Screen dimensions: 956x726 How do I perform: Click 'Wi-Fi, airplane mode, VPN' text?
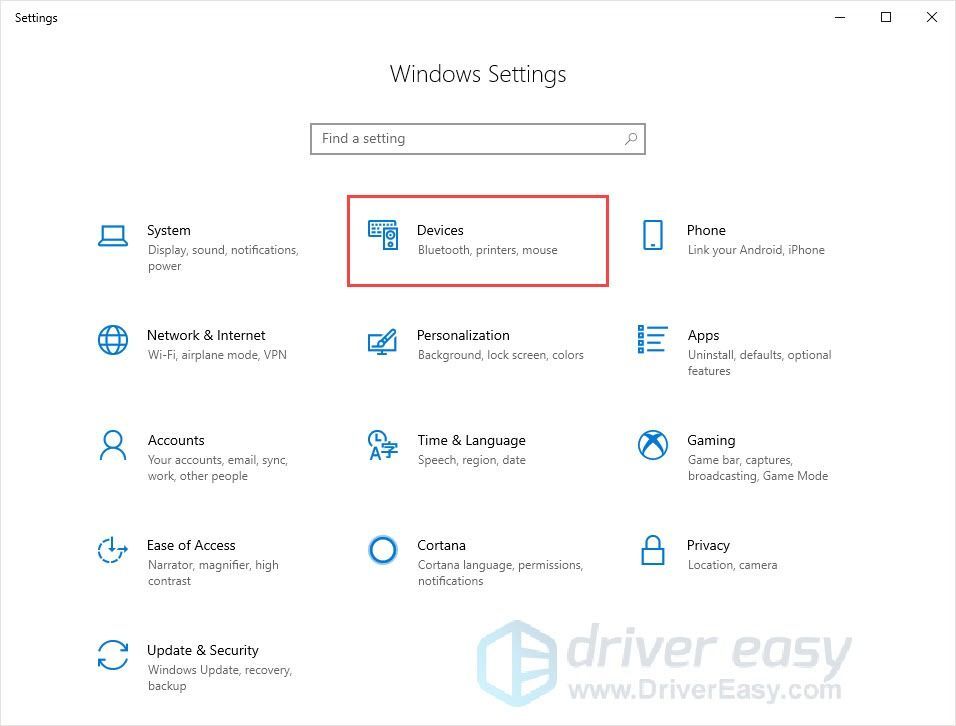click(217, 355)
